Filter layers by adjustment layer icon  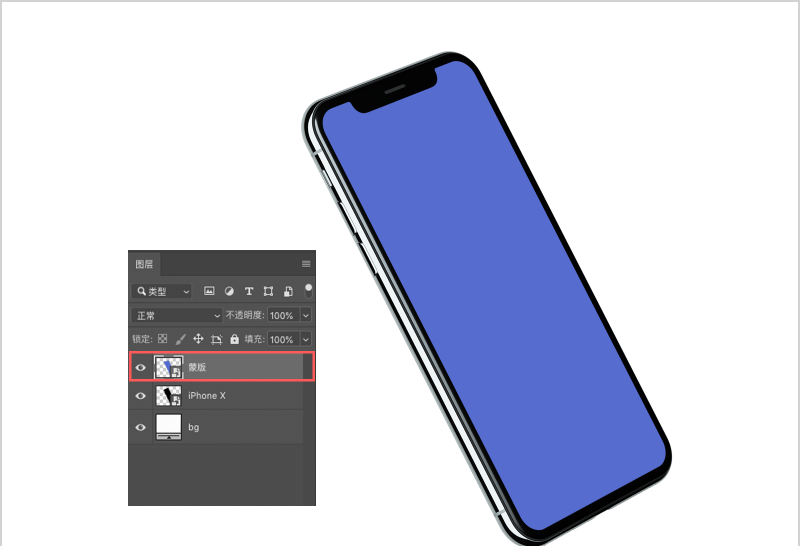pos(229,291)
